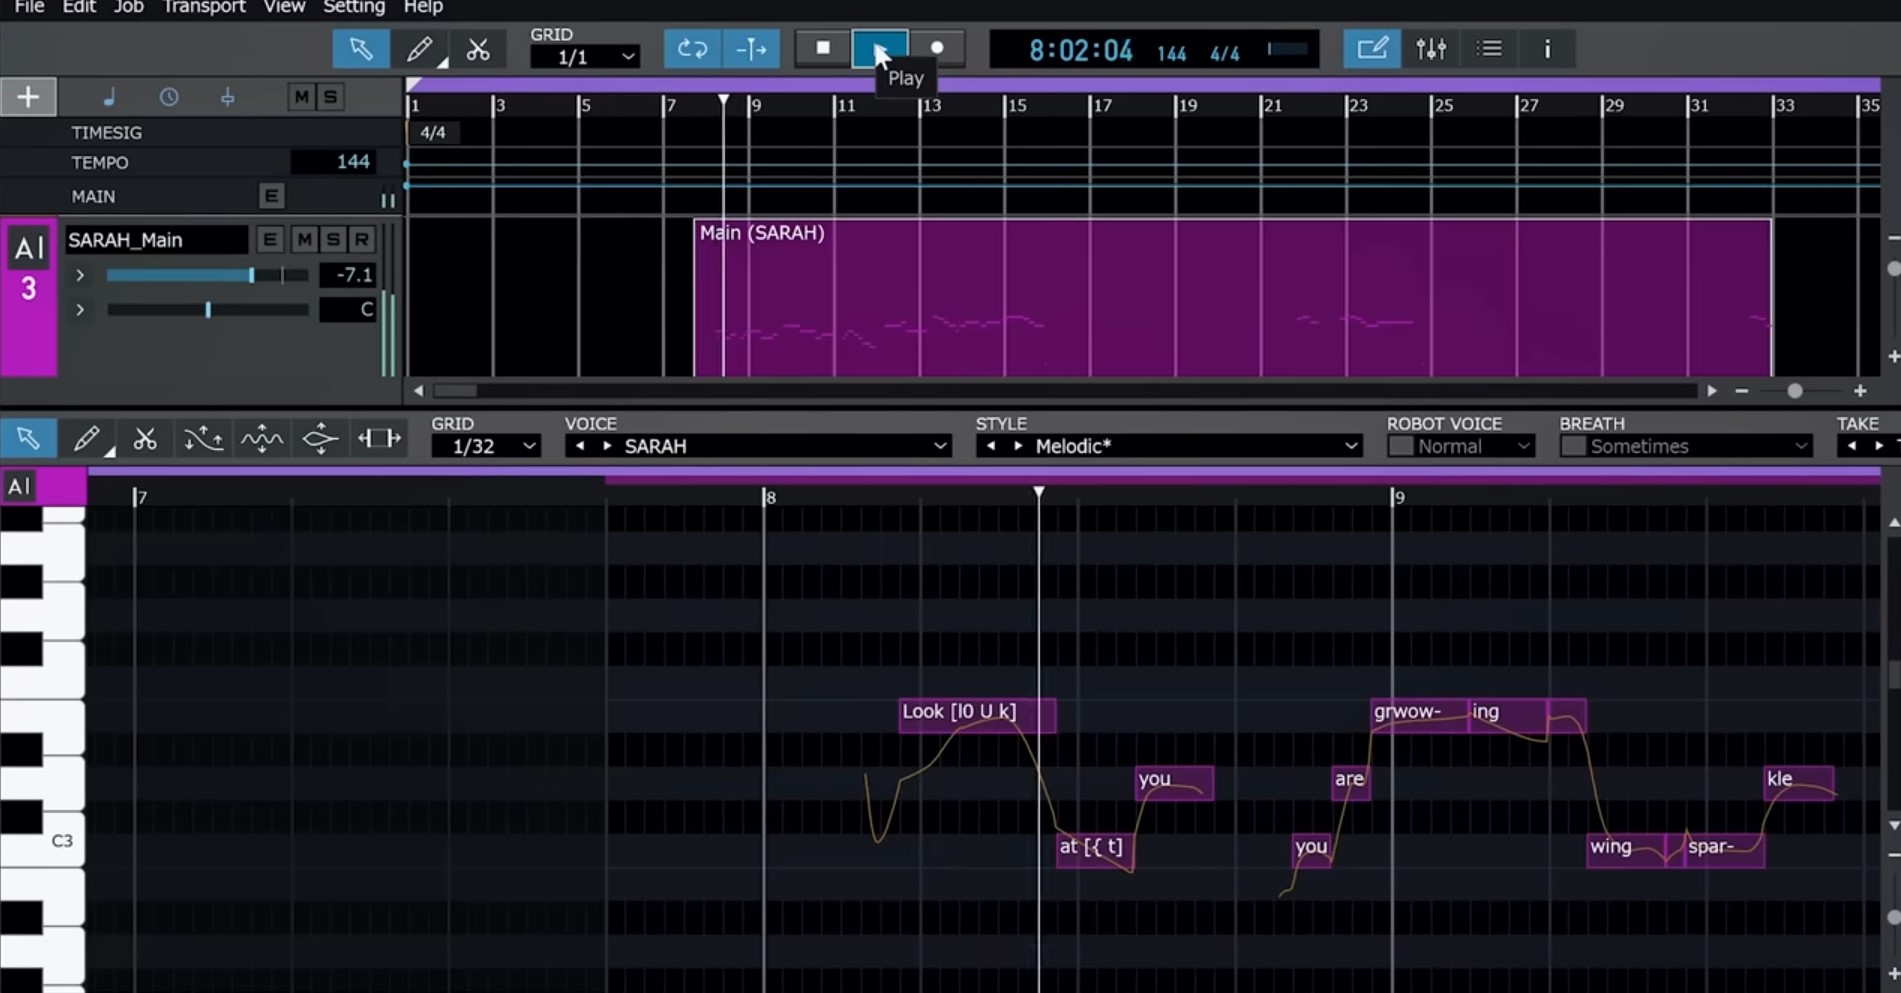Screen dimensions: 1901x993
Task: Select the up-down arrows pitch tool
Action: point(320,438)
